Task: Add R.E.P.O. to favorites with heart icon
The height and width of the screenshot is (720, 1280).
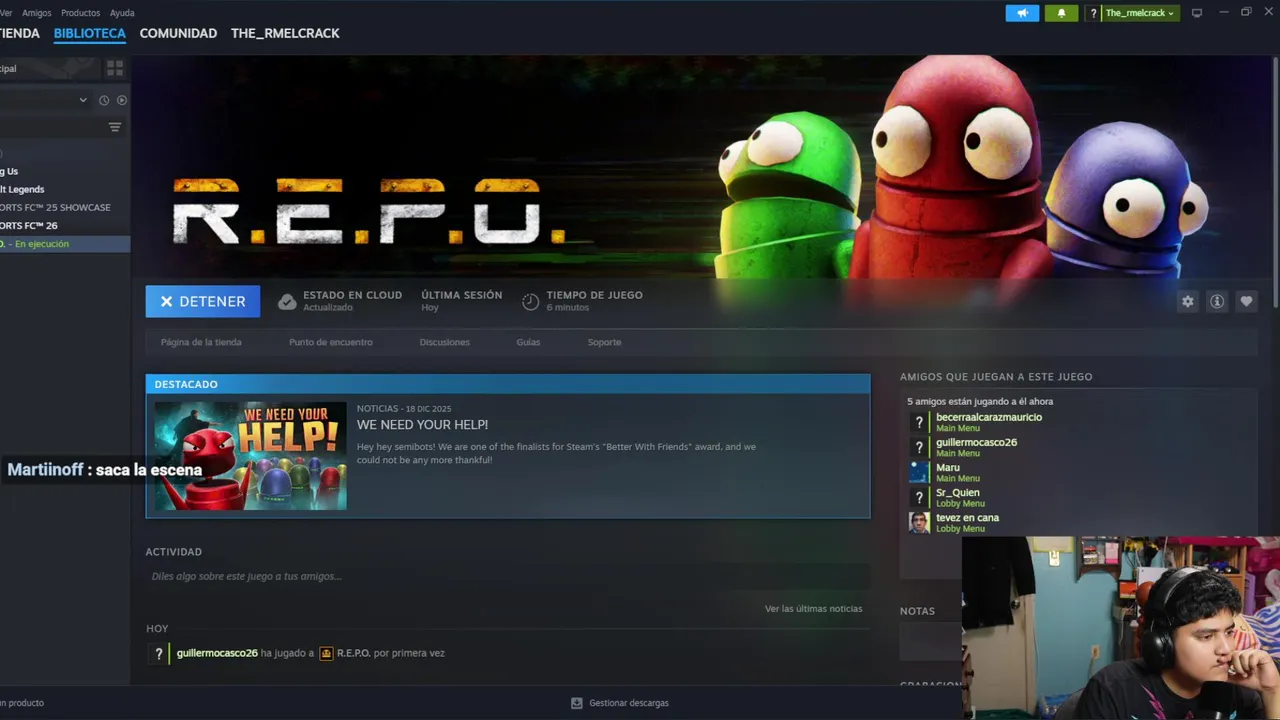Action: (1246, 301)
